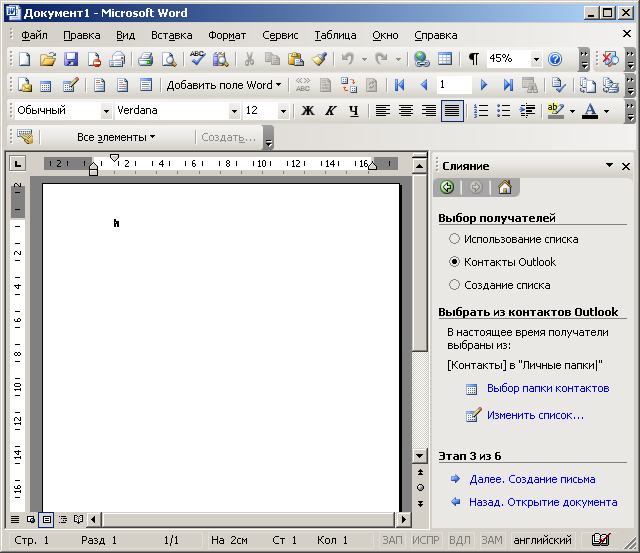Start numbered list icon
640x553 pixels.
[x=481, y=111]
